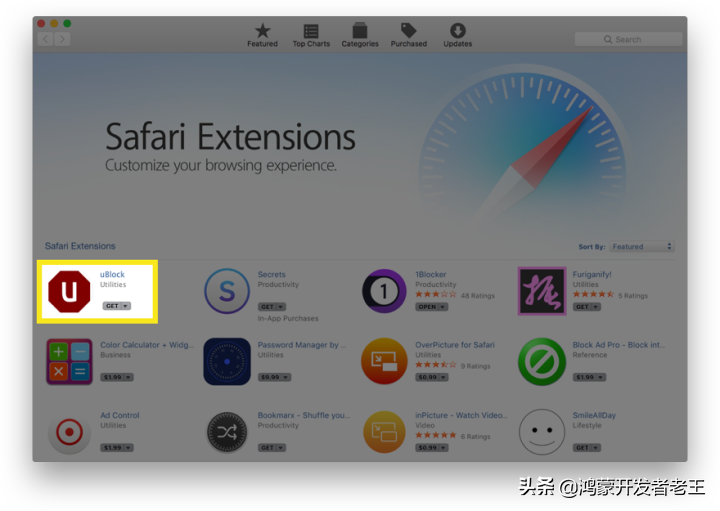
Task: Open Block Ad Pro - Block int... title
Action: click(619, 345)
